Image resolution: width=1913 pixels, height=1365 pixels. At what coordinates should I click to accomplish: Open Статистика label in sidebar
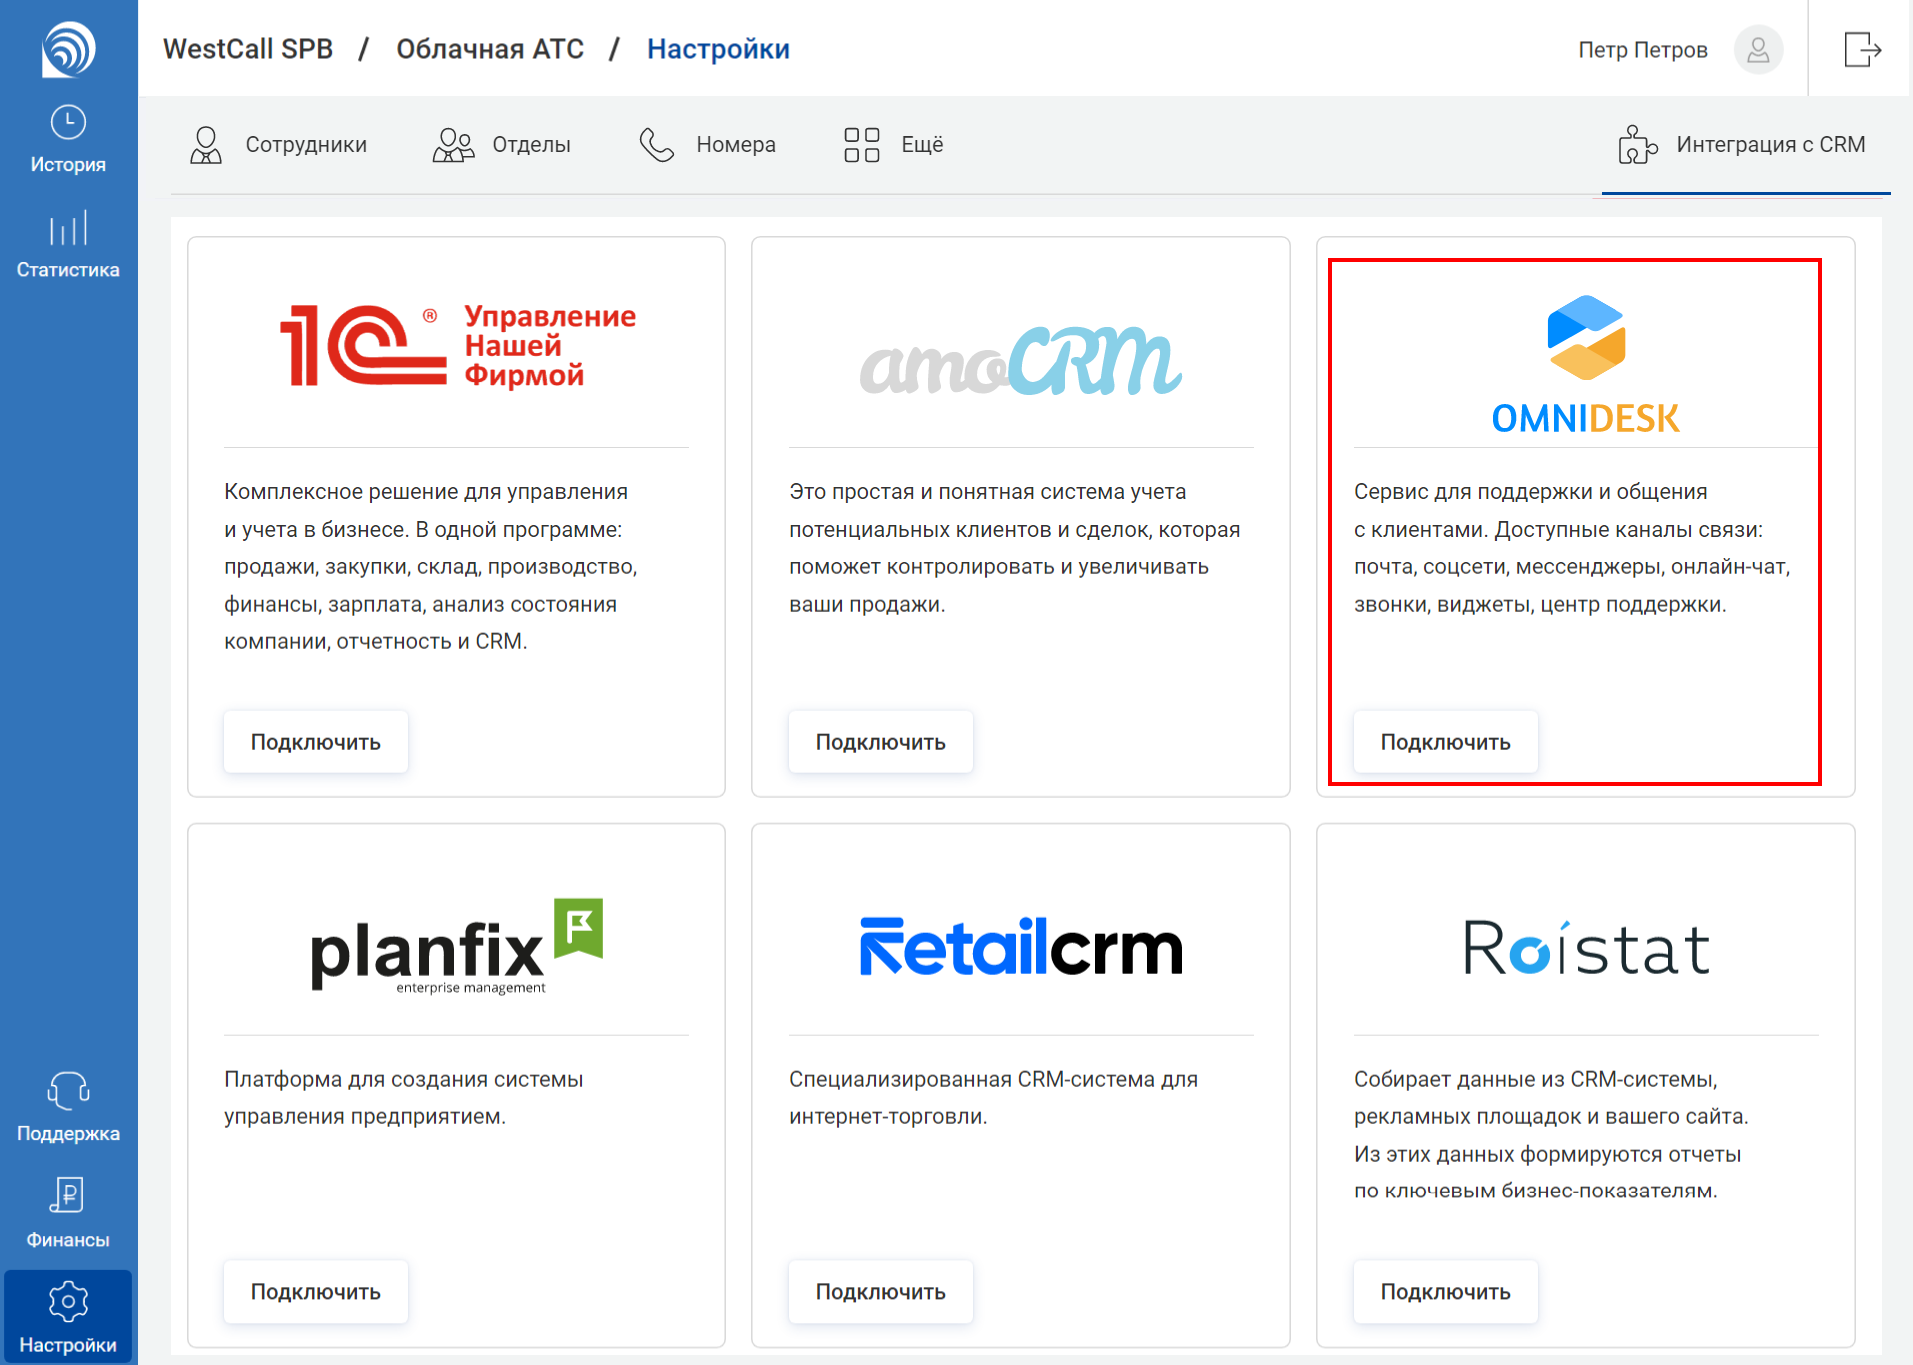coord(68,270)
